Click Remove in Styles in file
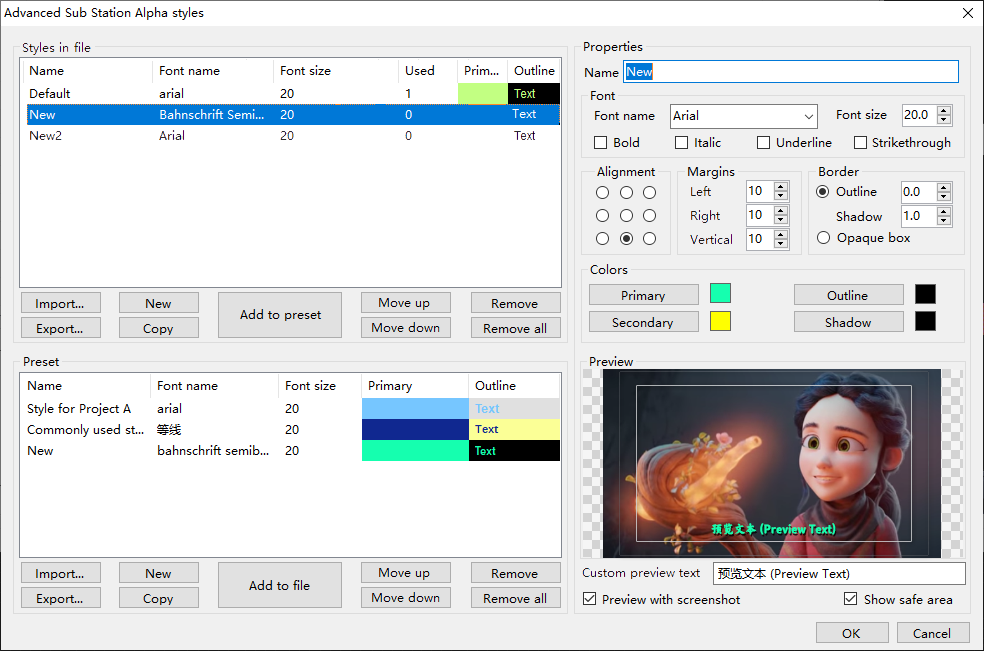Screen dimensions: 984x651 (515, 303)
